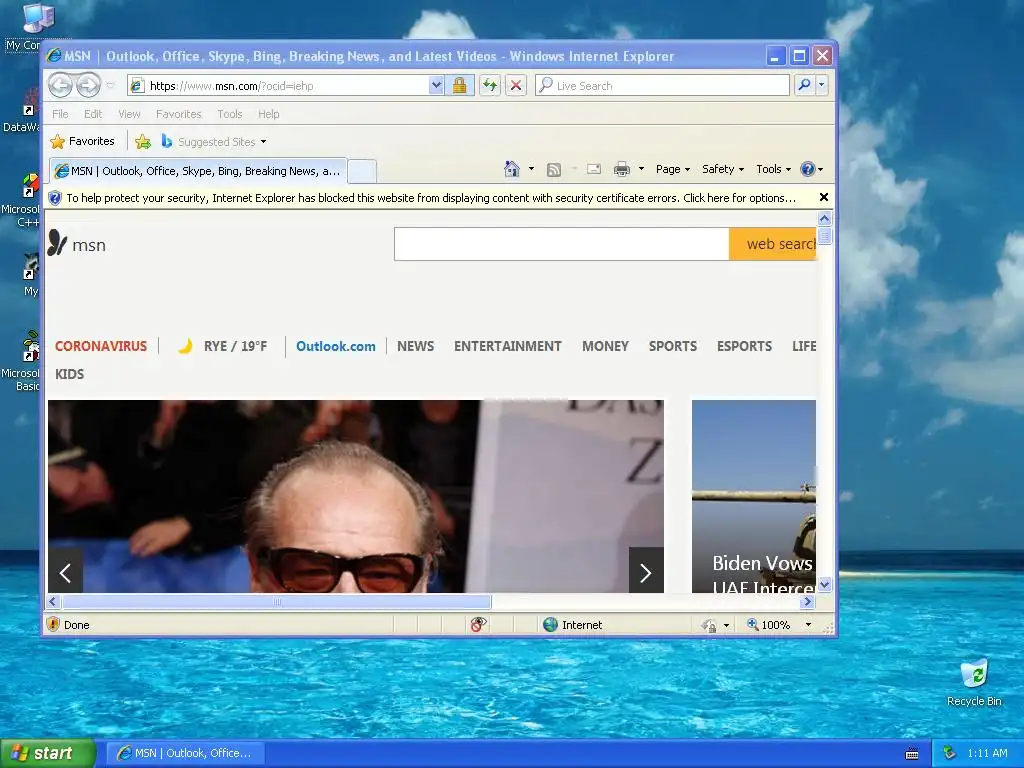The height and width of the screenshot is (768, 1024).
Task: Go to the NEWS section
Action: point(415,346)
